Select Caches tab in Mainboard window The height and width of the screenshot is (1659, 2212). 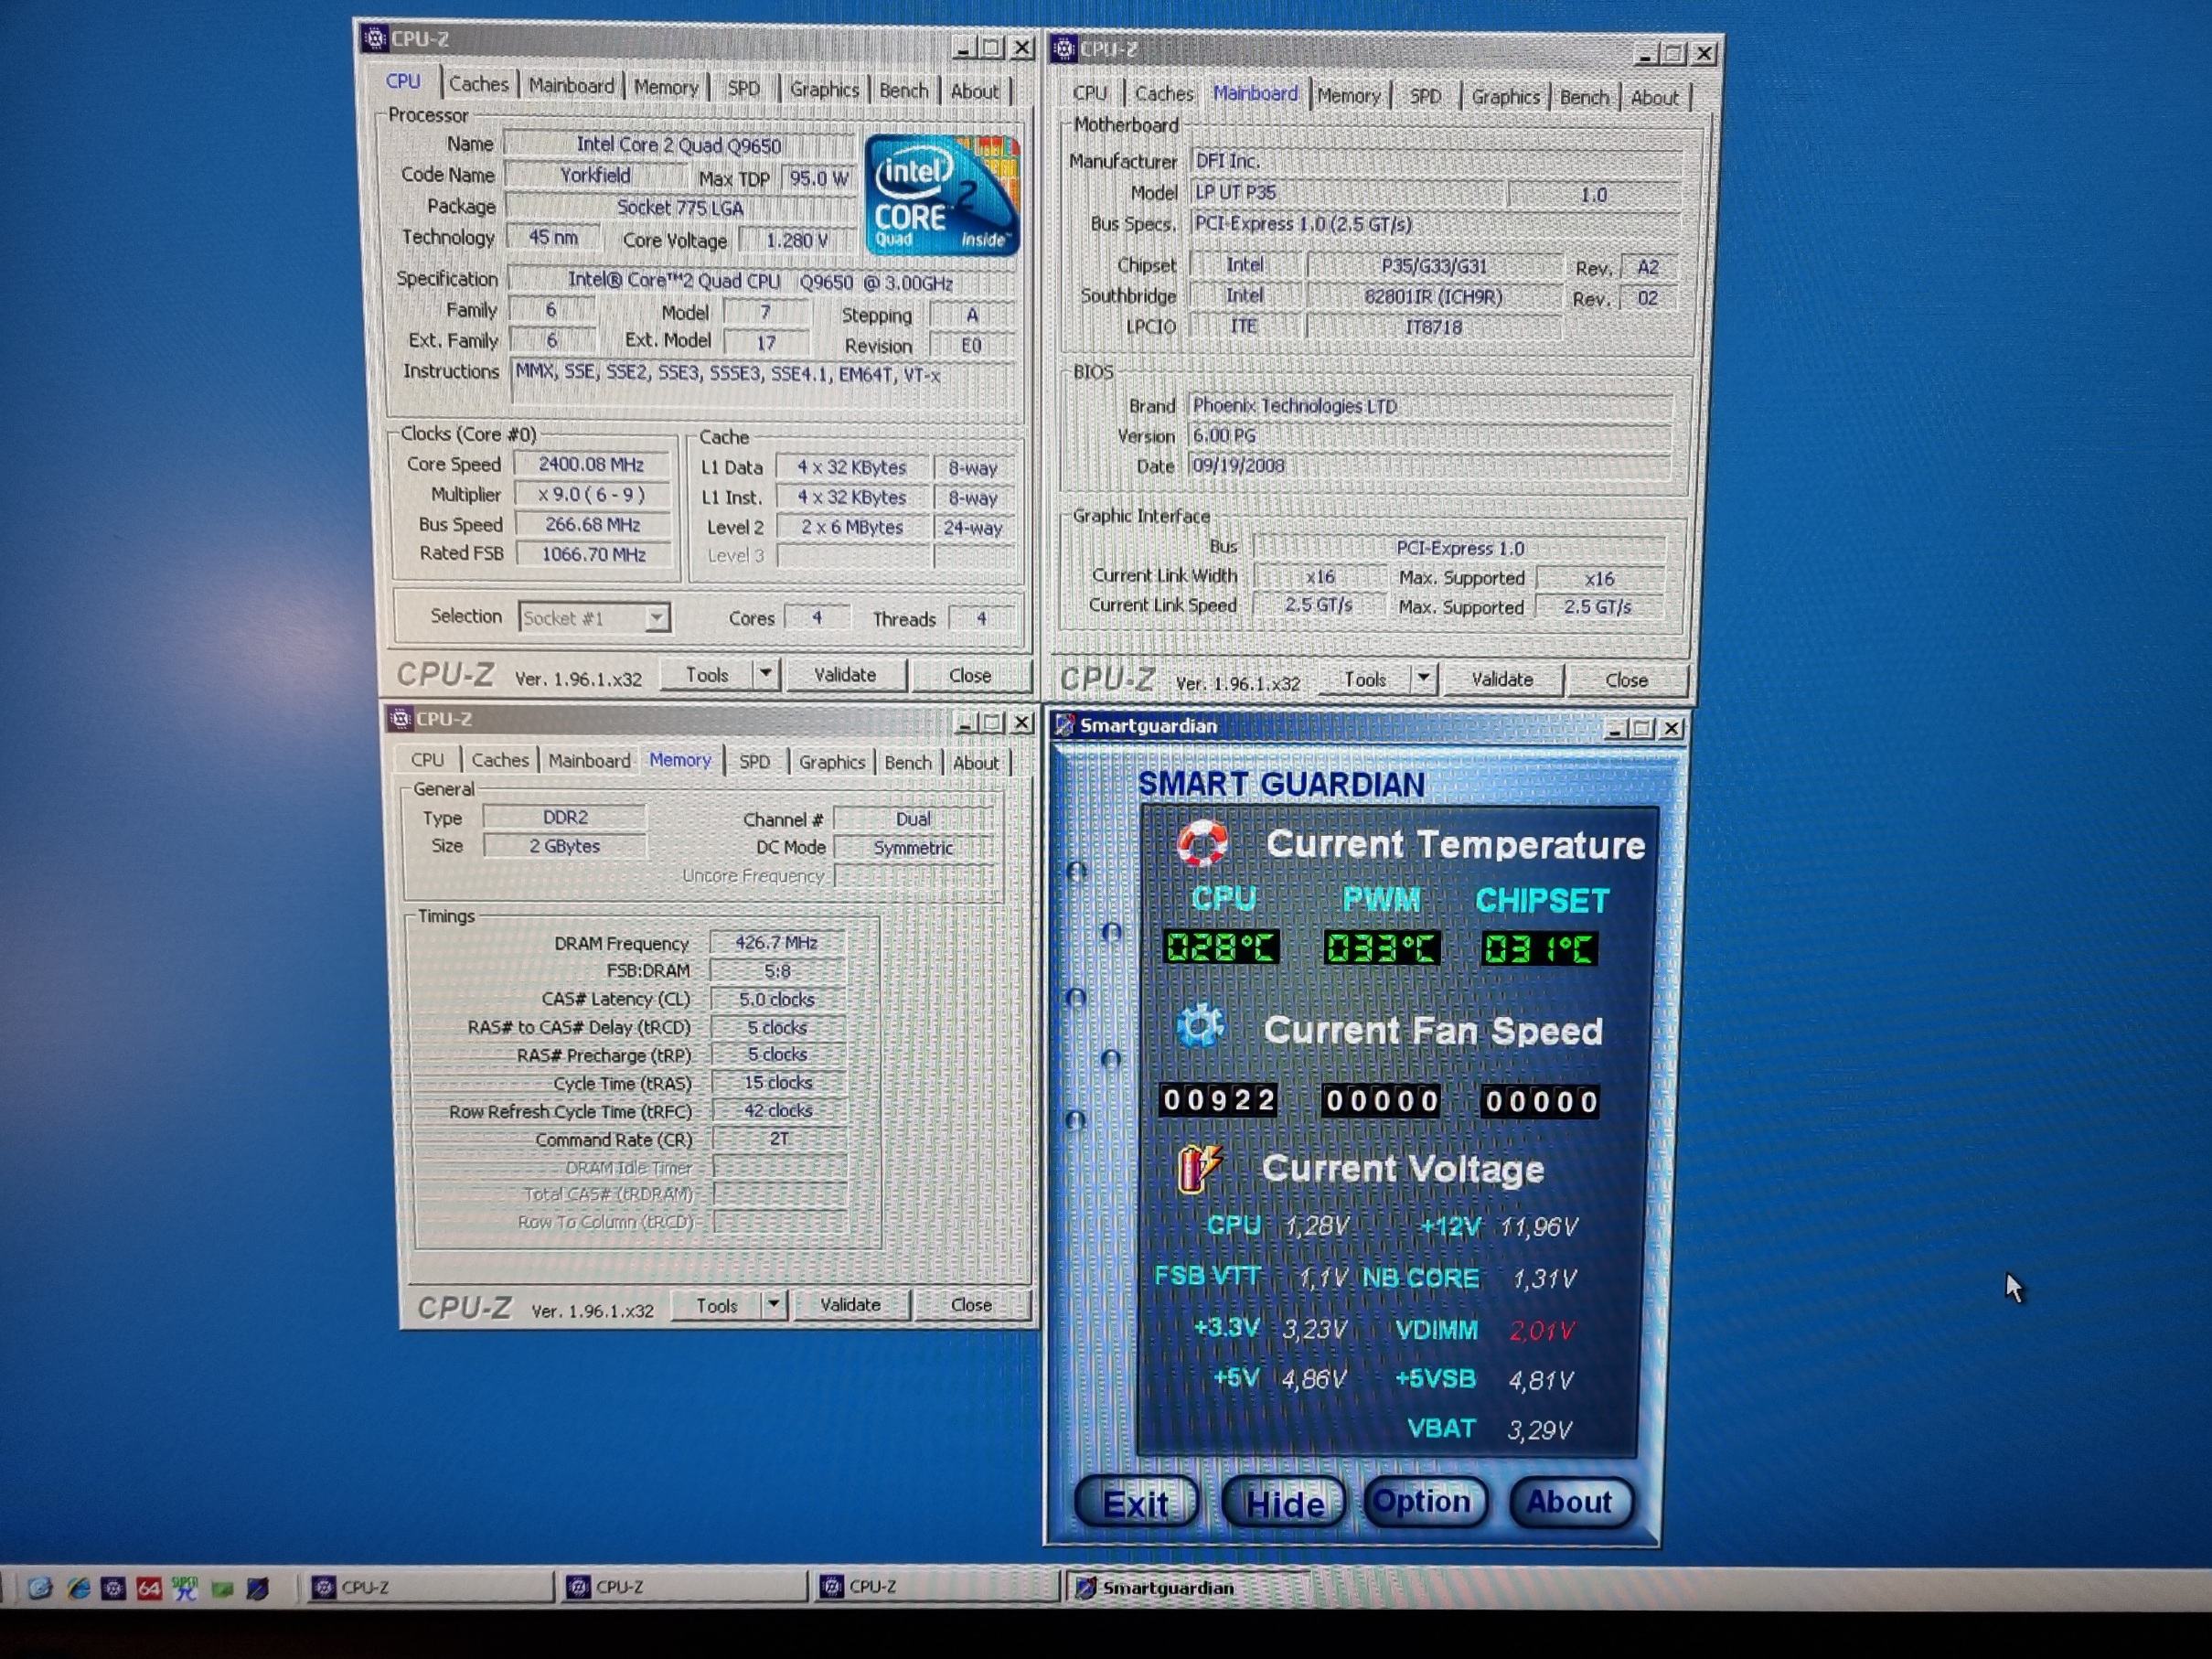tap(1164, 93)
